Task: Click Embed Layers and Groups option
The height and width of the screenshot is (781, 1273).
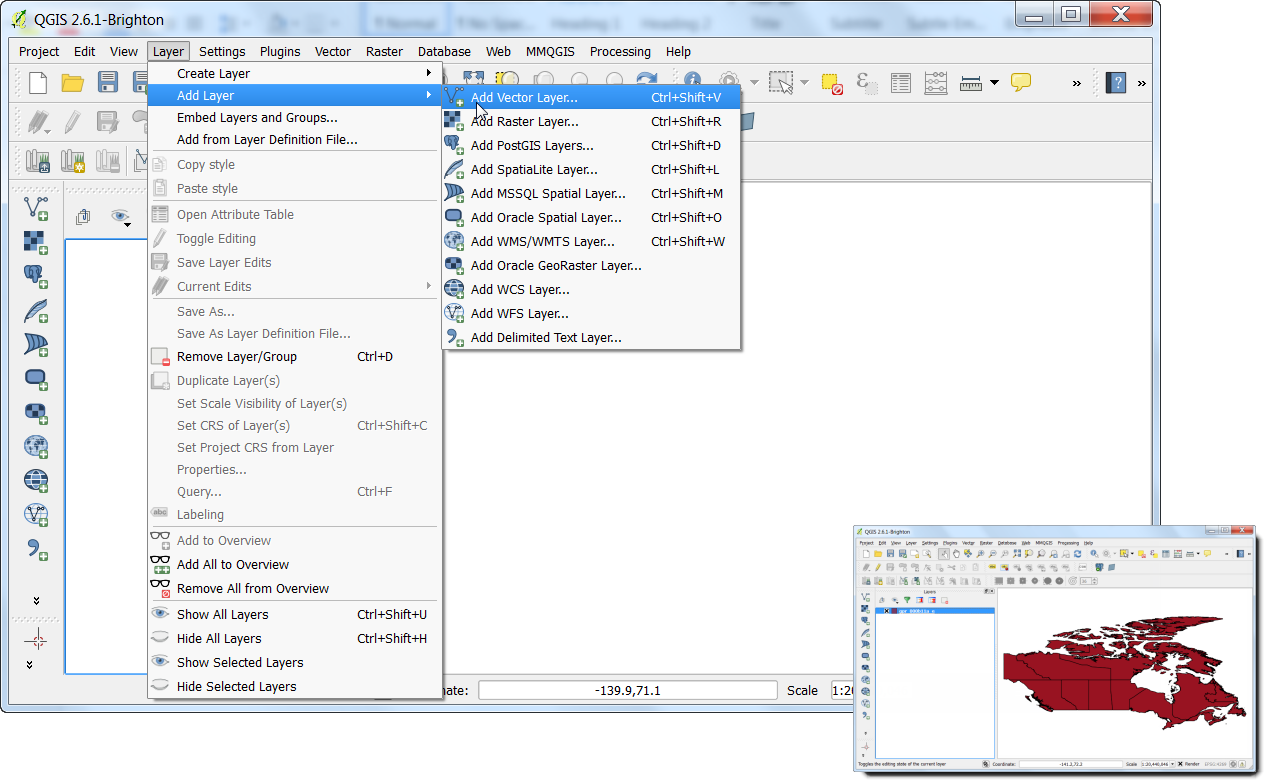Action: coord(257,117)
